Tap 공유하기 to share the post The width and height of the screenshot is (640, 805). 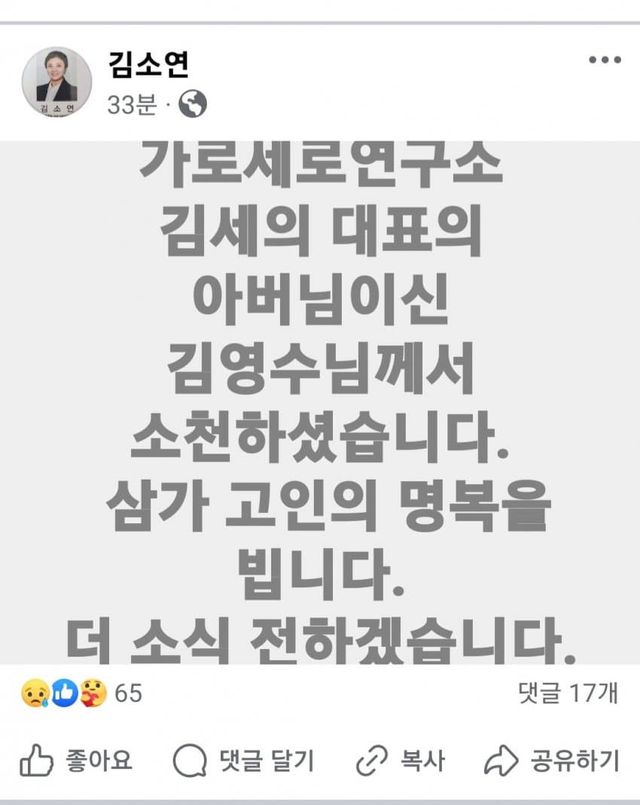coord(575,760)
